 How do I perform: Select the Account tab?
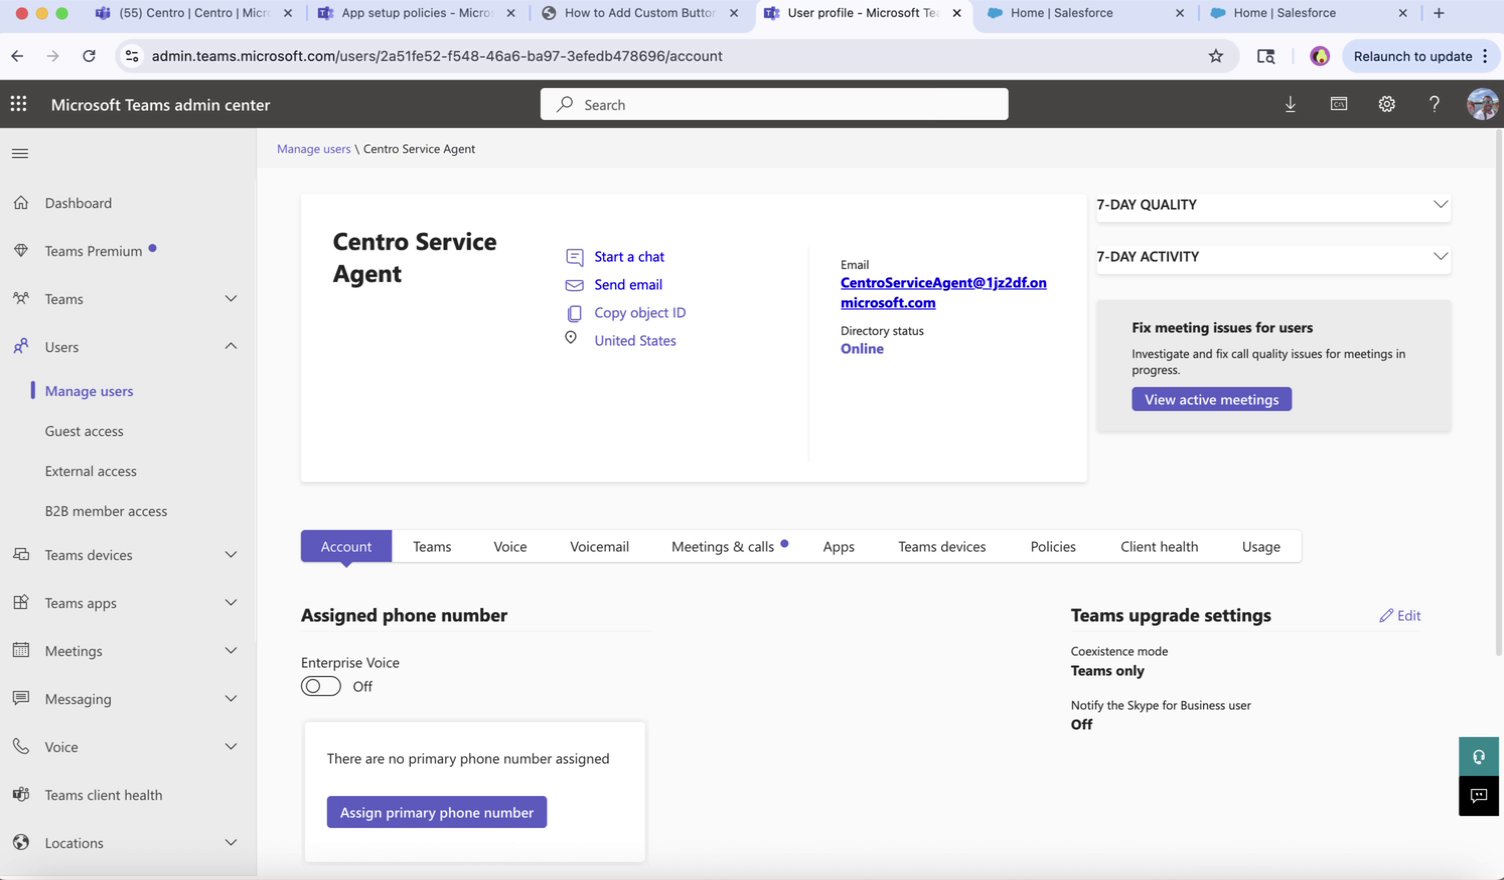click(346, 546)
